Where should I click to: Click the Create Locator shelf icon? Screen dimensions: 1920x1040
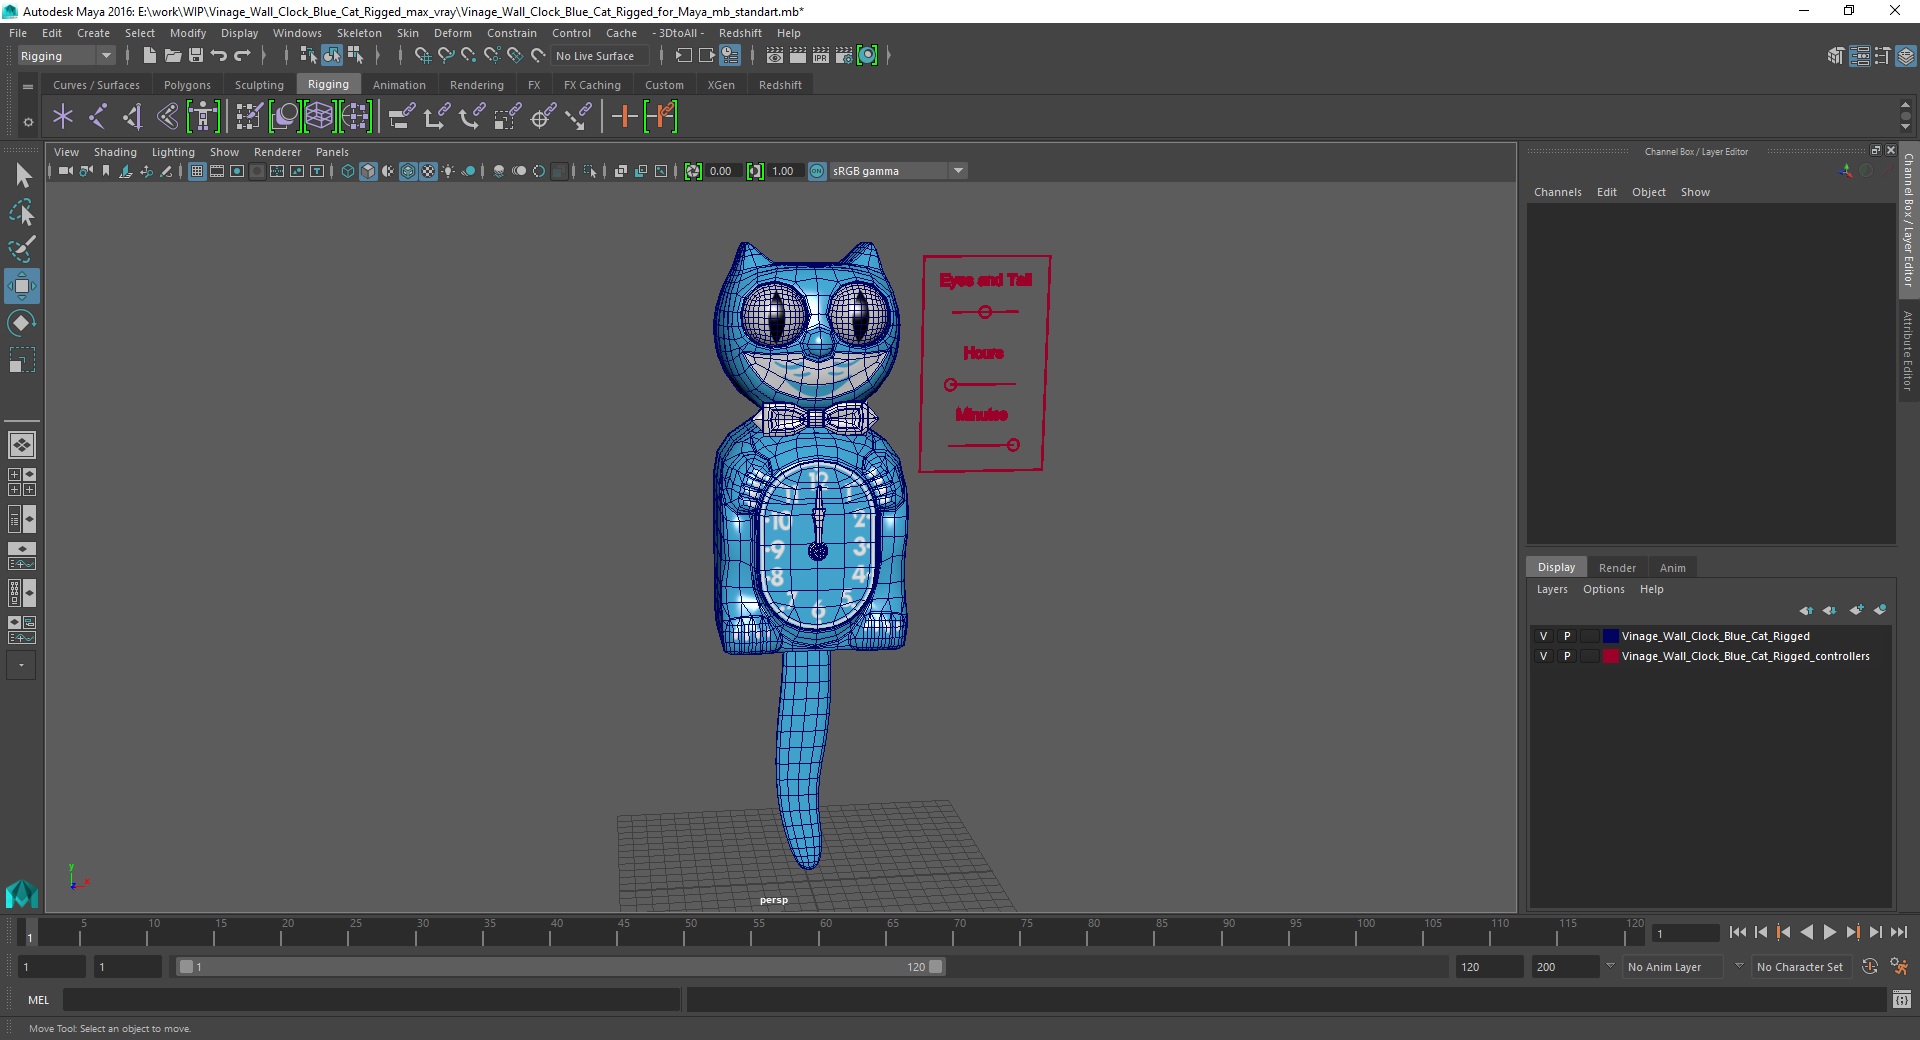tap(63, 117)
